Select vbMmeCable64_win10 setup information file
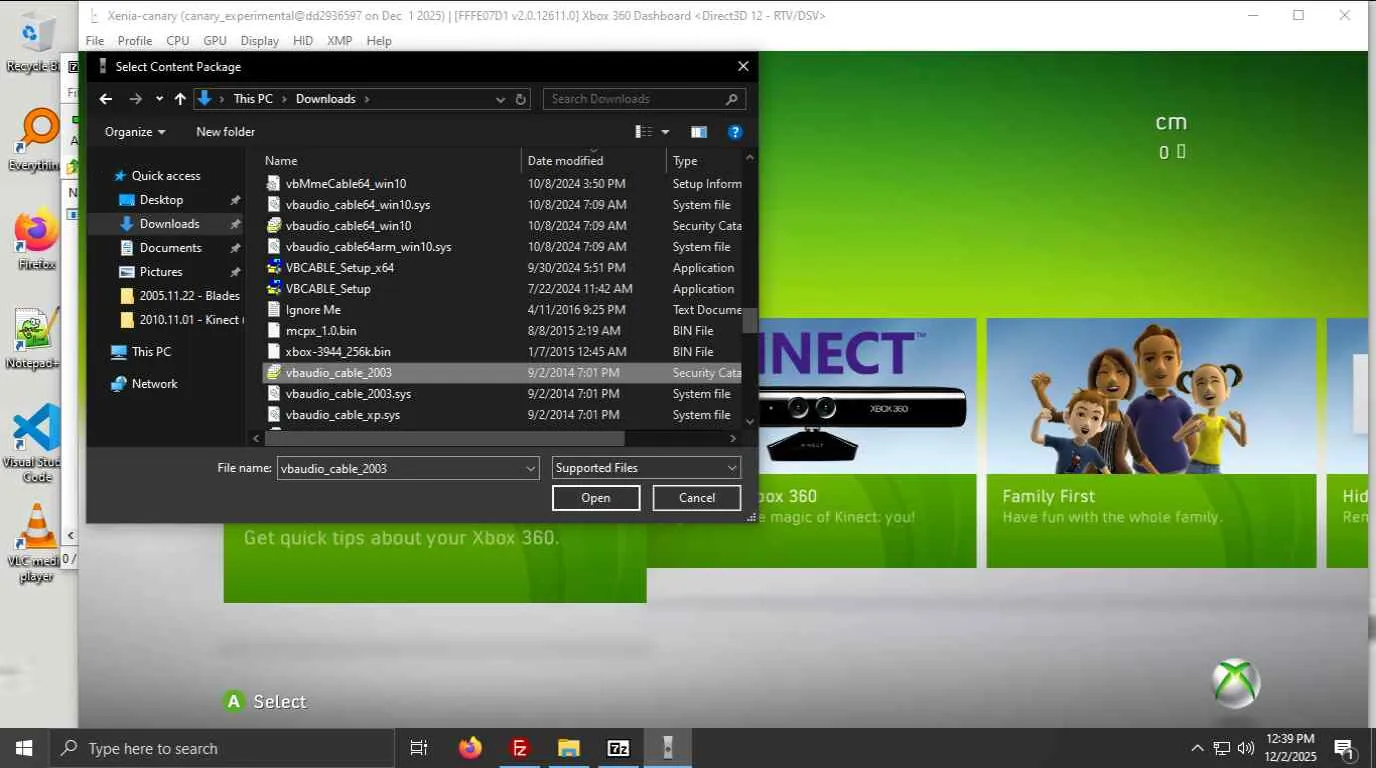Image resolution: width=1376 pixels, height=768 pixels. (346, 184)
